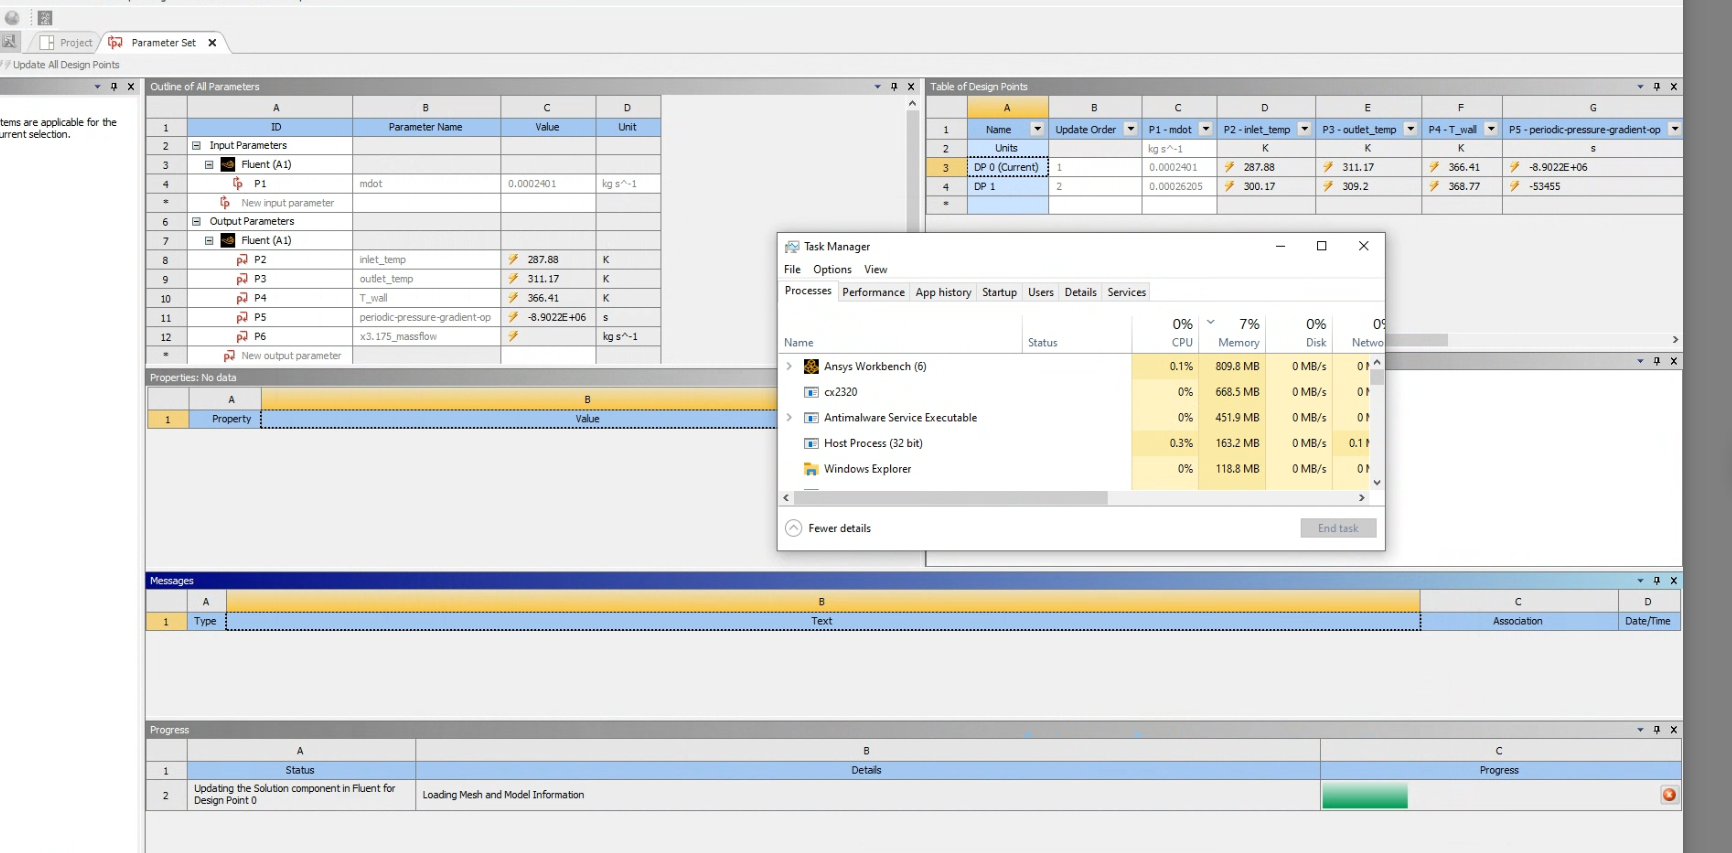Select the DP 1 design point cell
Image resolution: width=1732 pixels, height=853 pixels.
tap(1006, 187)
